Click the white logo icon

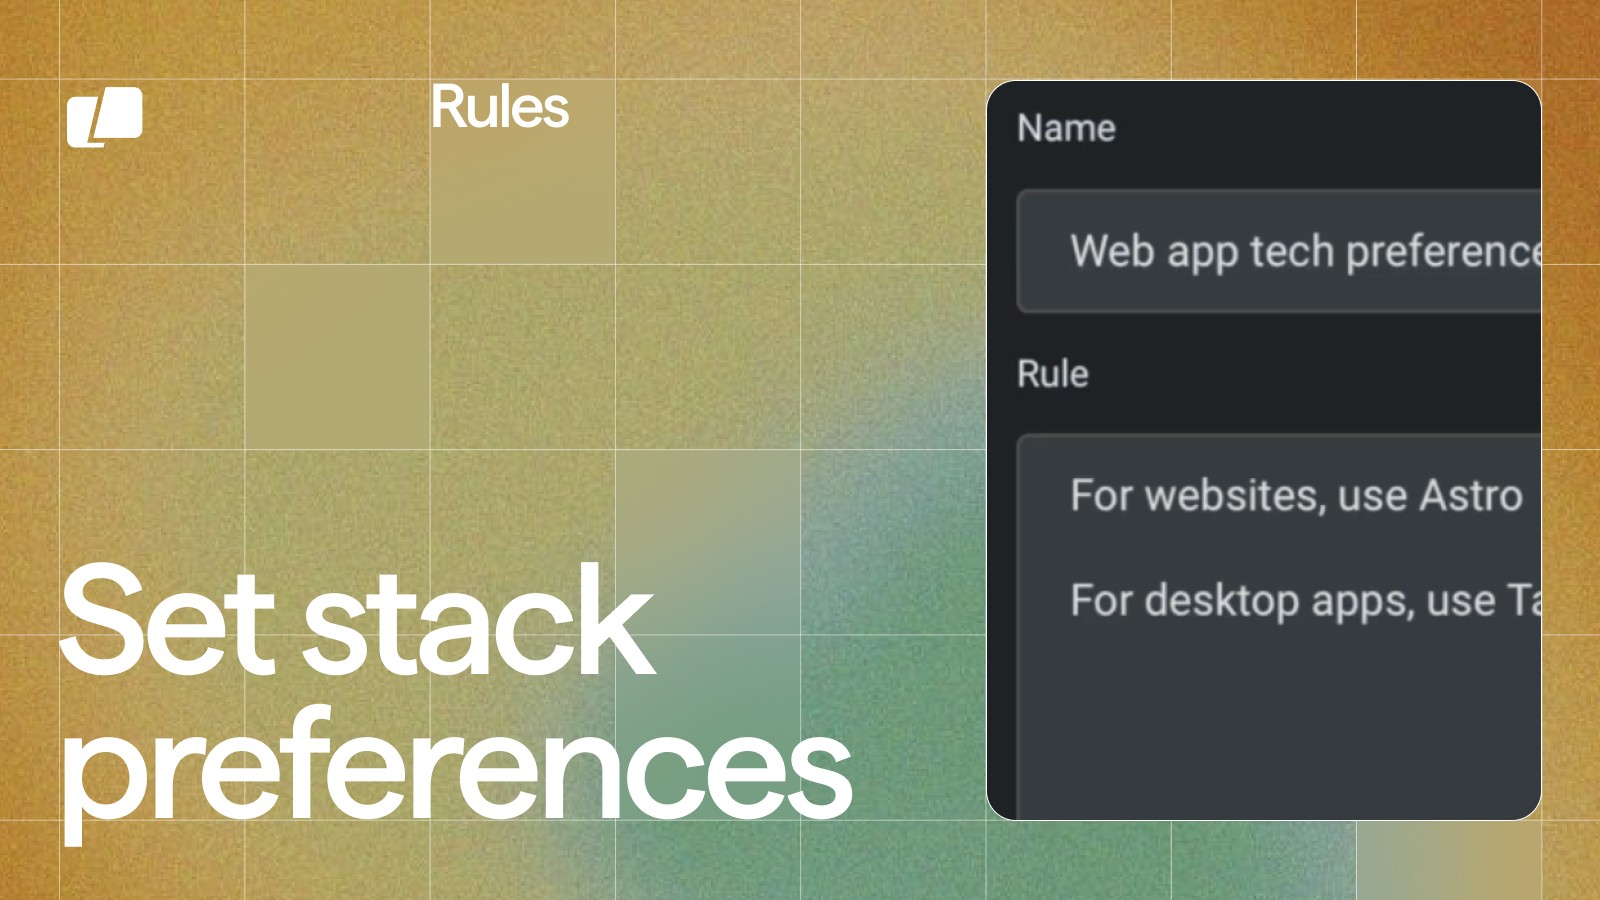tap(104, 116)
